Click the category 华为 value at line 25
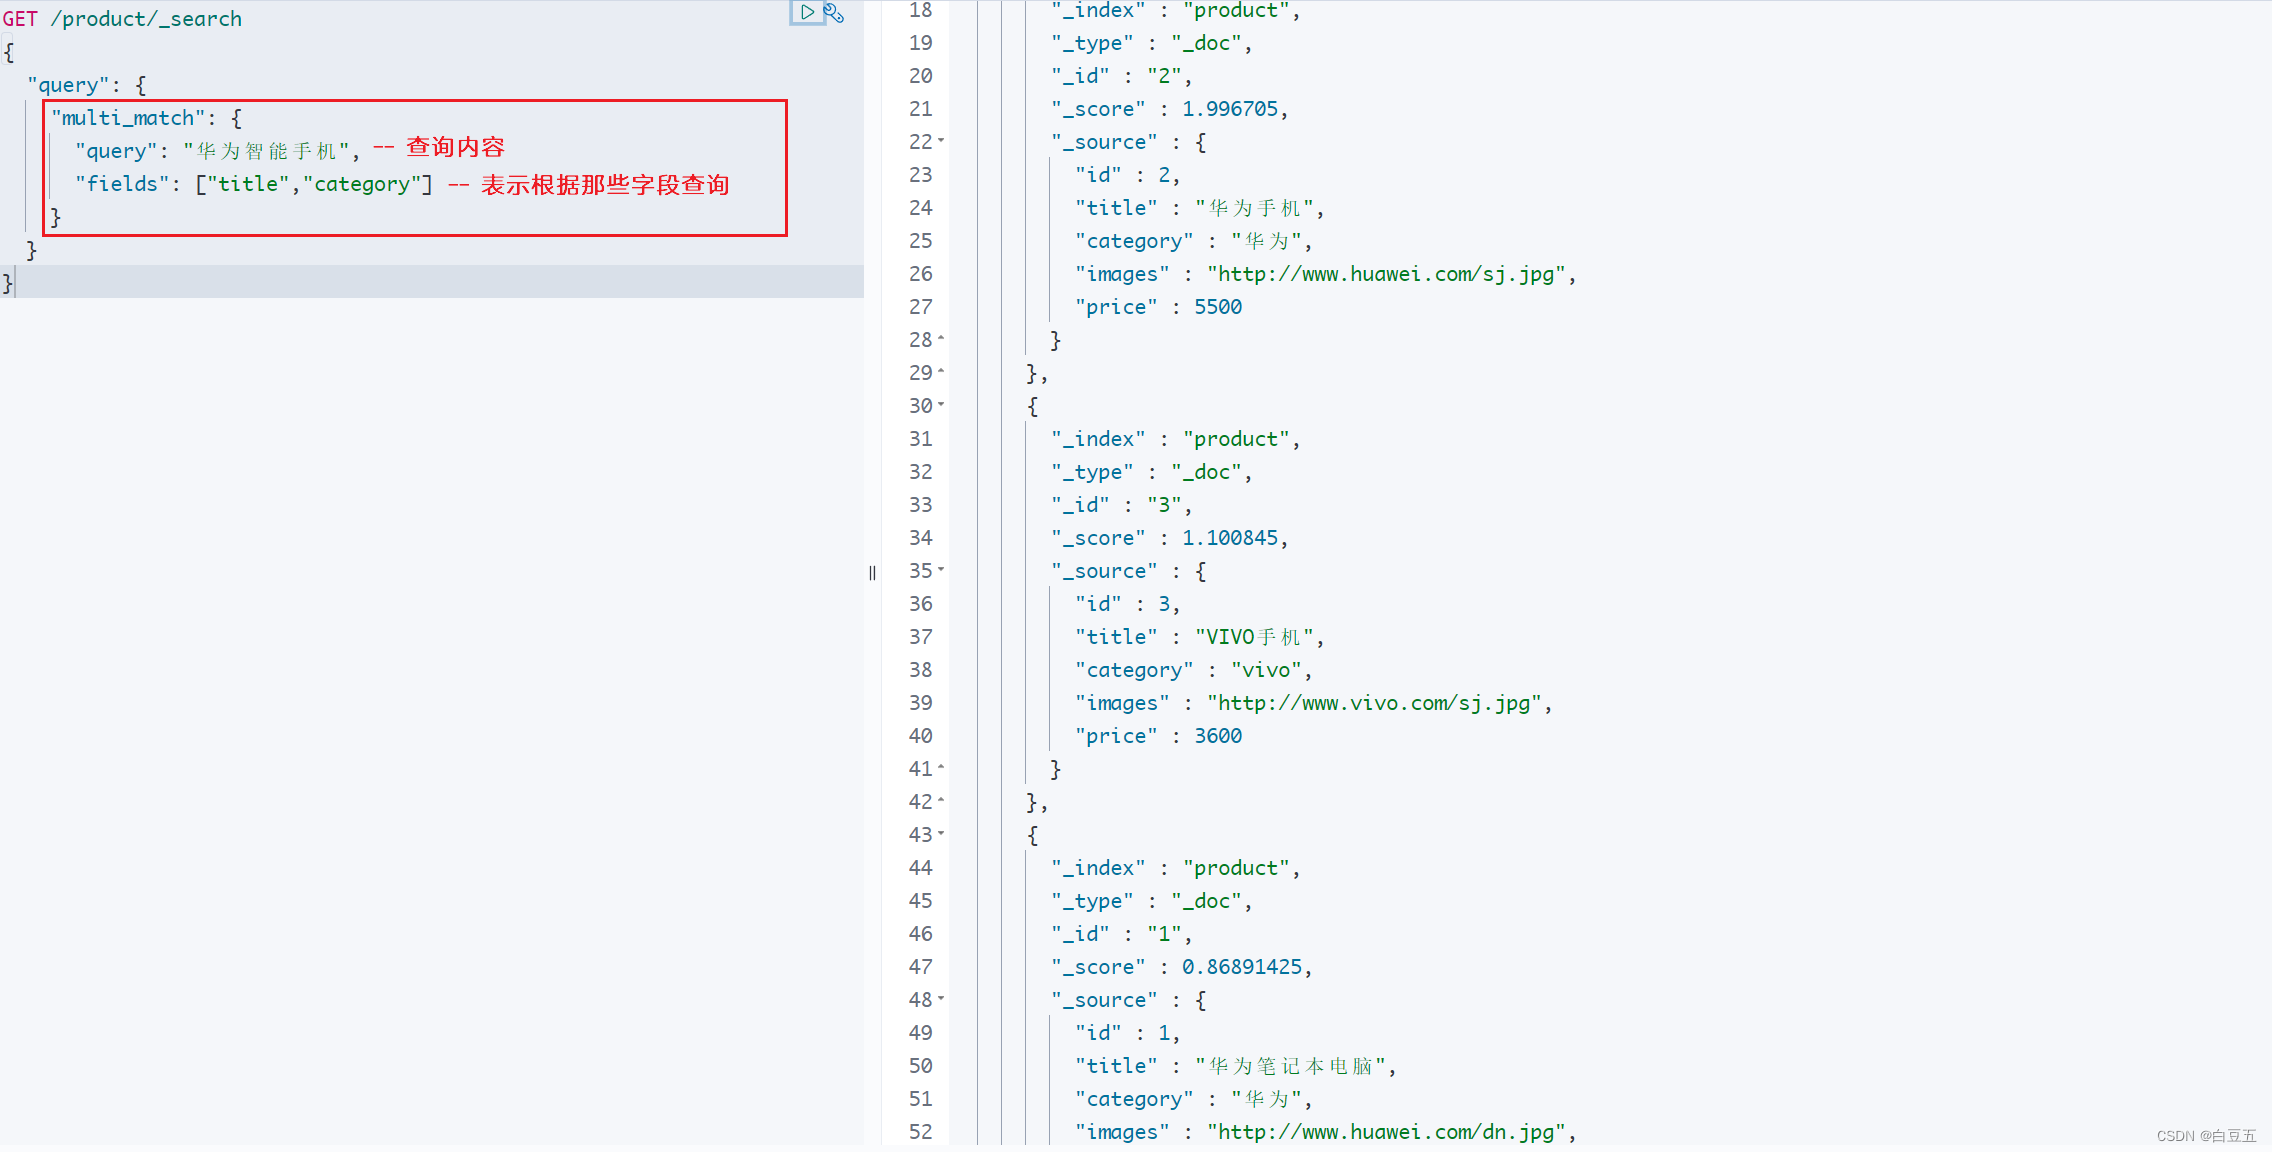 pos(1266,241)
